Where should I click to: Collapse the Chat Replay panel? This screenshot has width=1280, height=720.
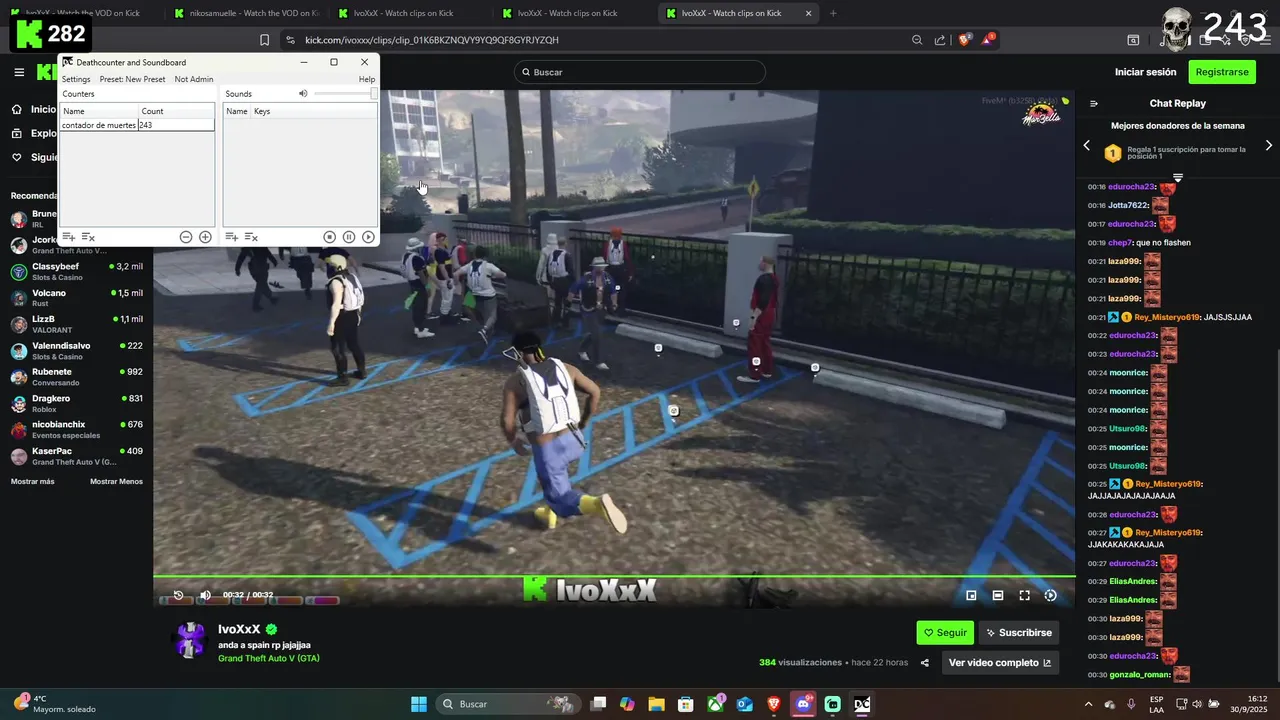[1094, 103]
